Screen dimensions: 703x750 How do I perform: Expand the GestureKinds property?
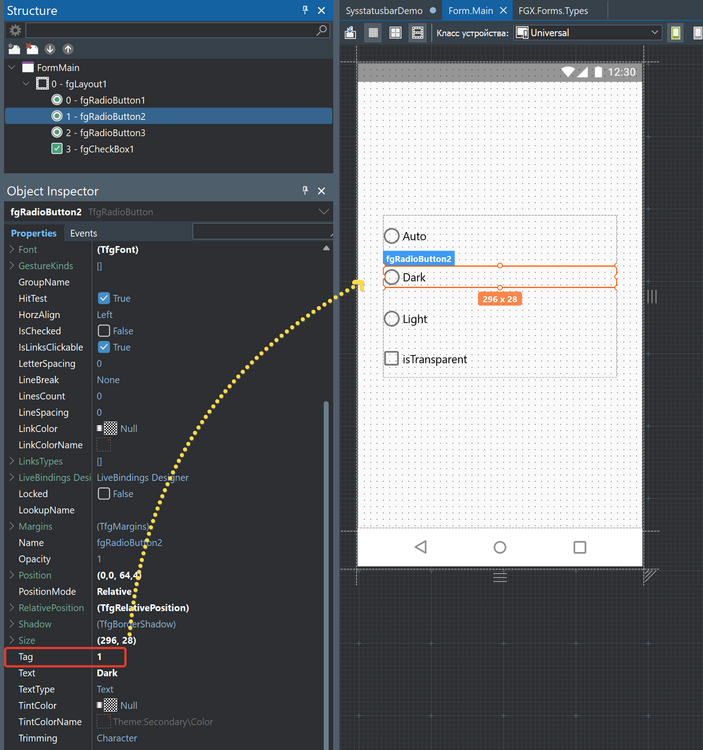[11, 265]
